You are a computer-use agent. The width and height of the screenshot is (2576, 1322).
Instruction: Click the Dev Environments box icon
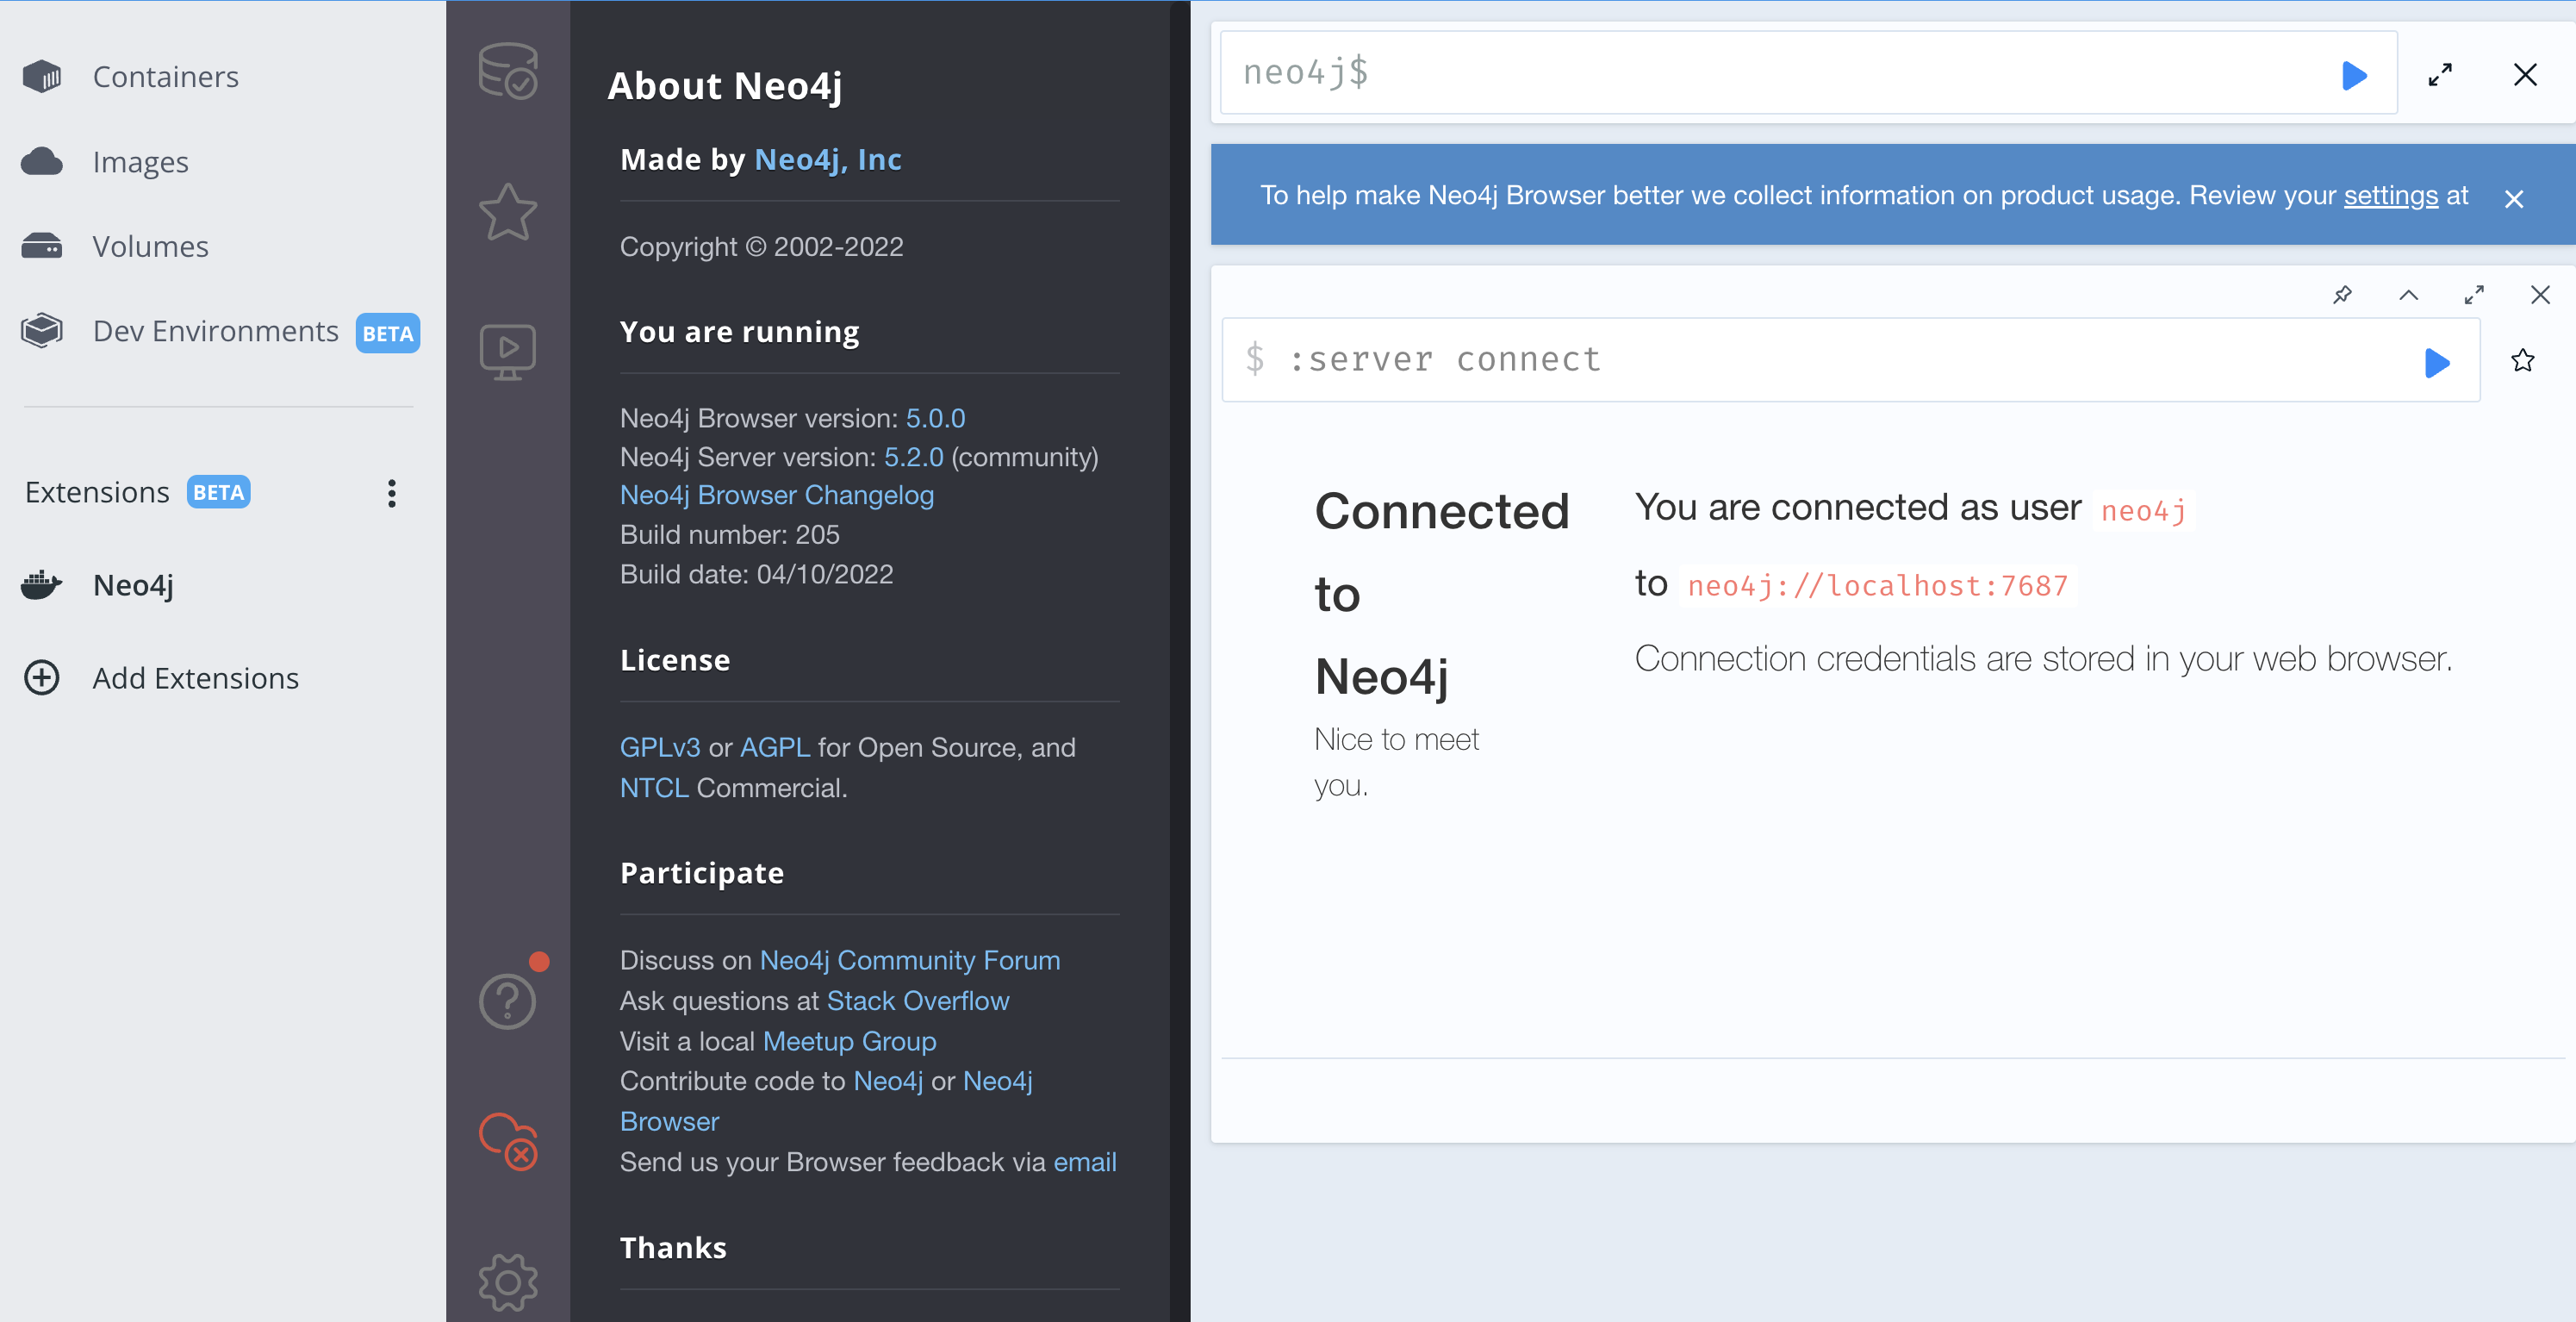42,331
